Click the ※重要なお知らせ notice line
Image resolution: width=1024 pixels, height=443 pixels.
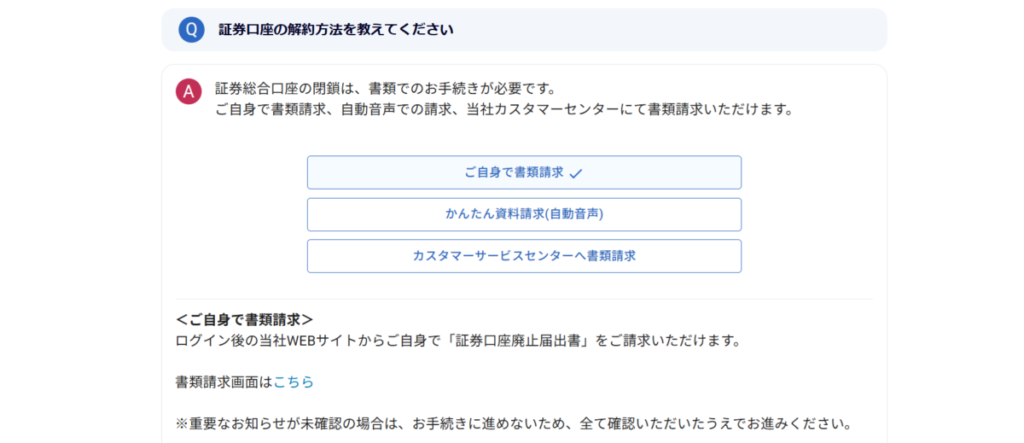tap(513, 424)
